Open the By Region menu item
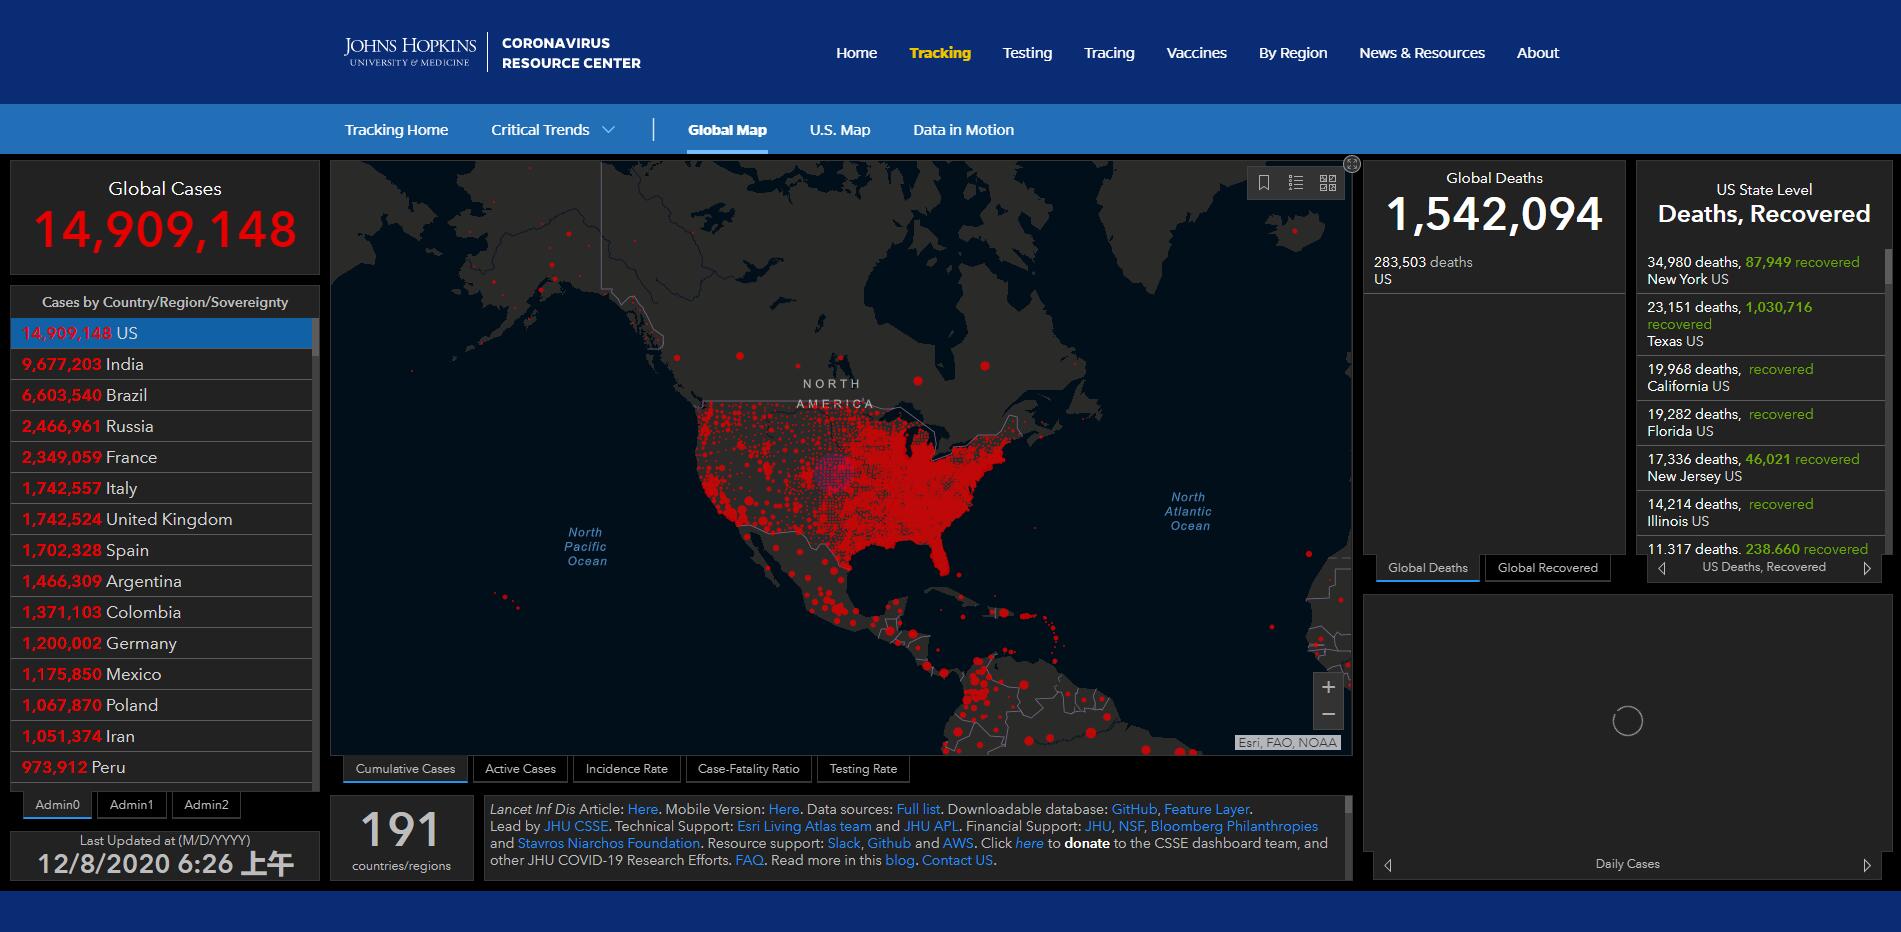 click(1293, 53)
